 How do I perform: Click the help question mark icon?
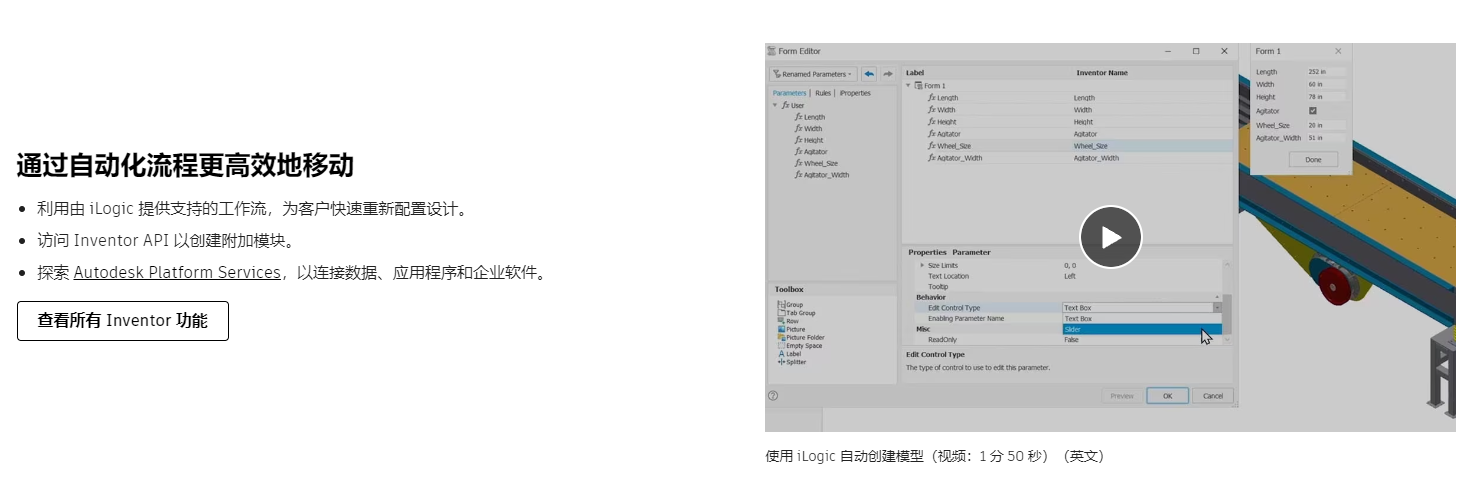pyautogui.click(x=773, y=396)
